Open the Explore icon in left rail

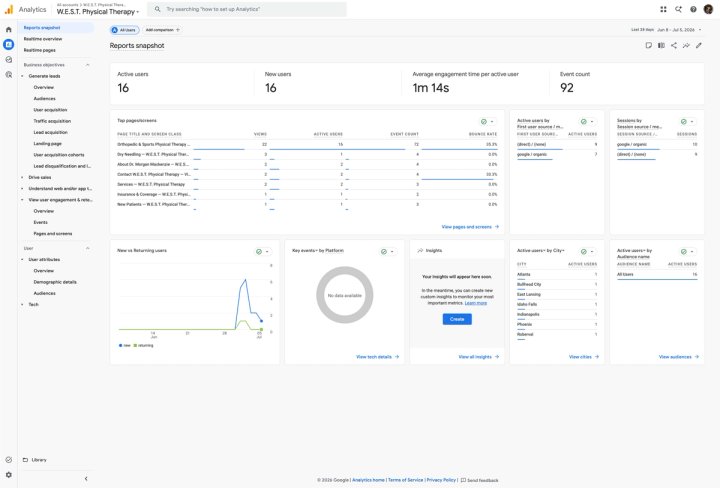8,60
